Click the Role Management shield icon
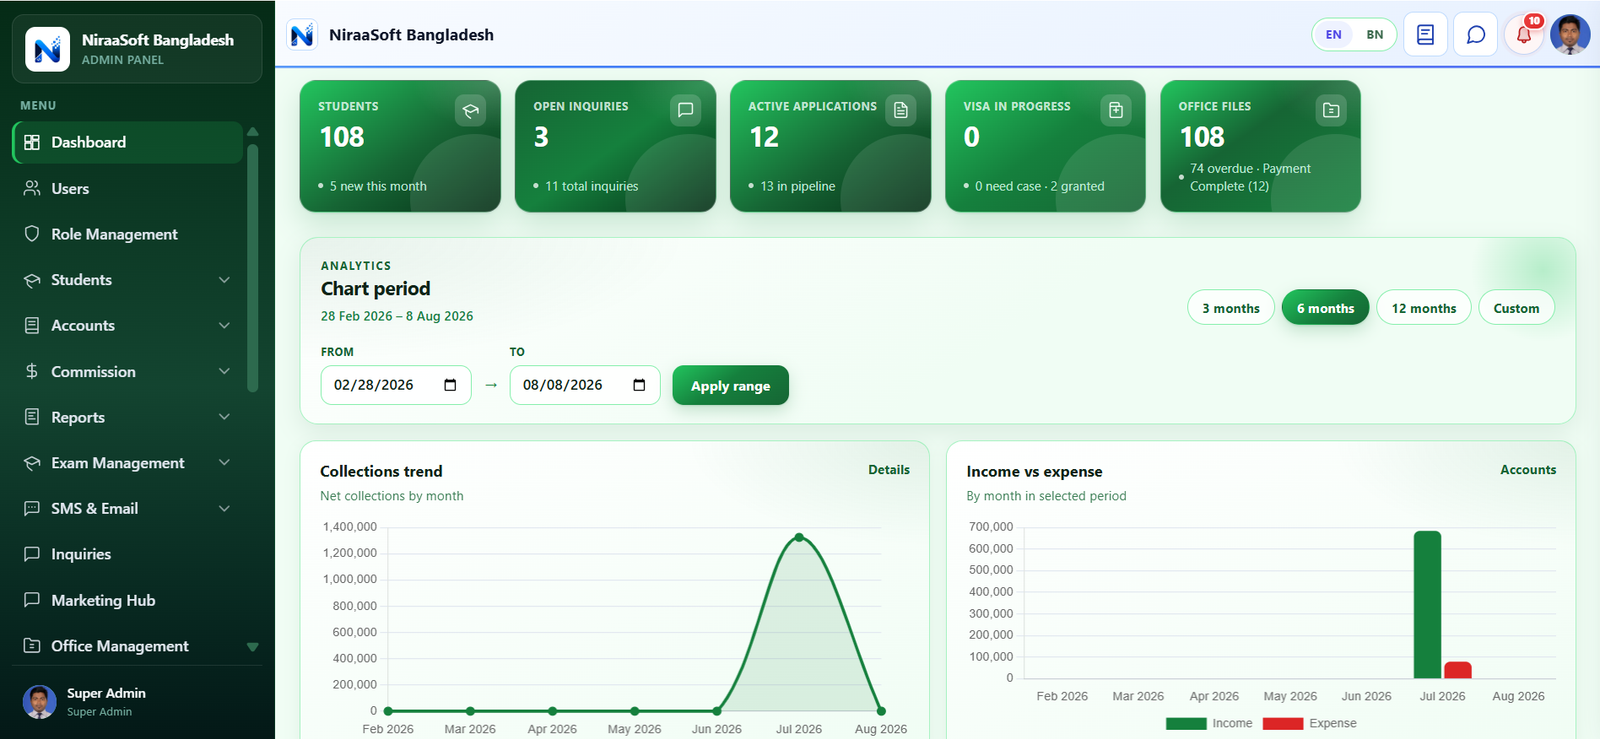The height and width of the screenshot is (739, 1600). [32, 234]
